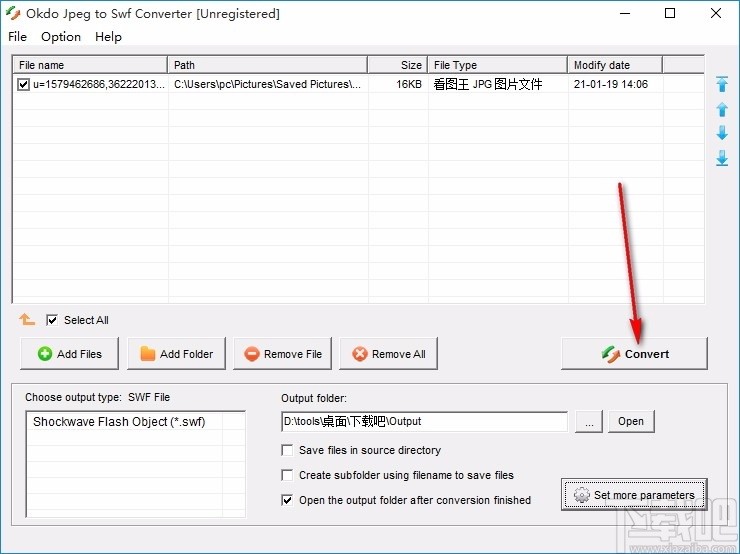Uncheck the u=1579462686 file checkbox
740x554 pixels.
click(23, 84)
